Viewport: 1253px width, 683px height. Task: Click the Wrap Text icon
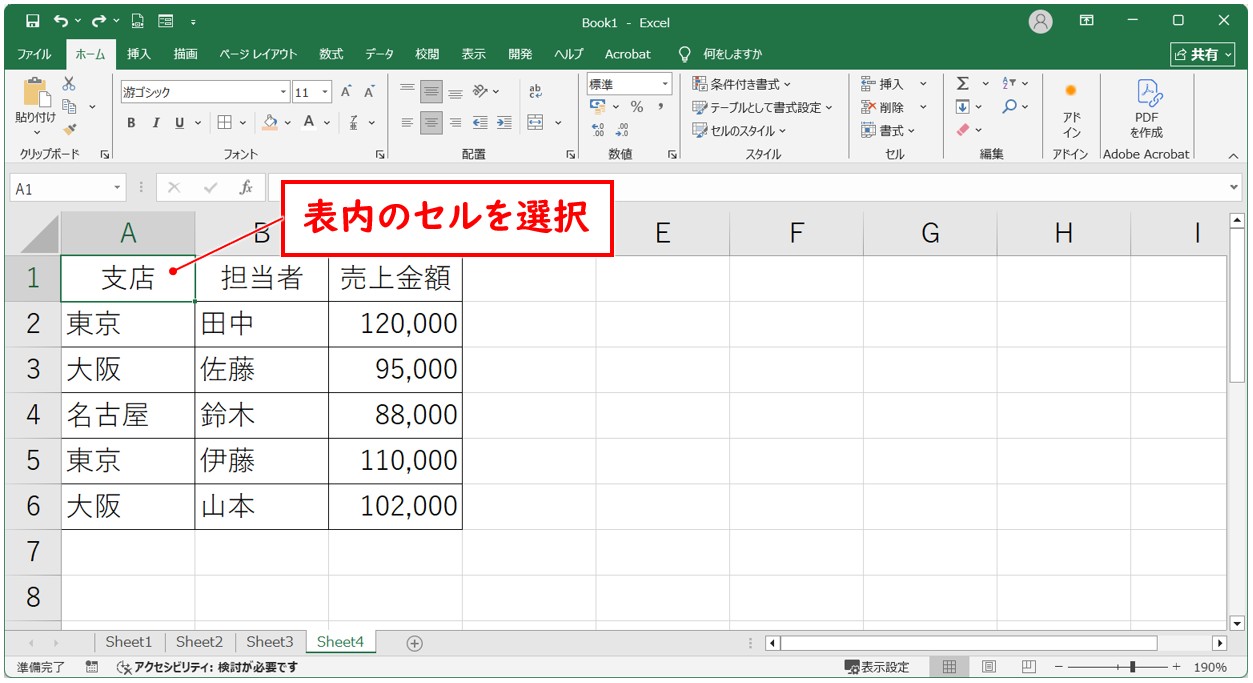pos(535,91)
